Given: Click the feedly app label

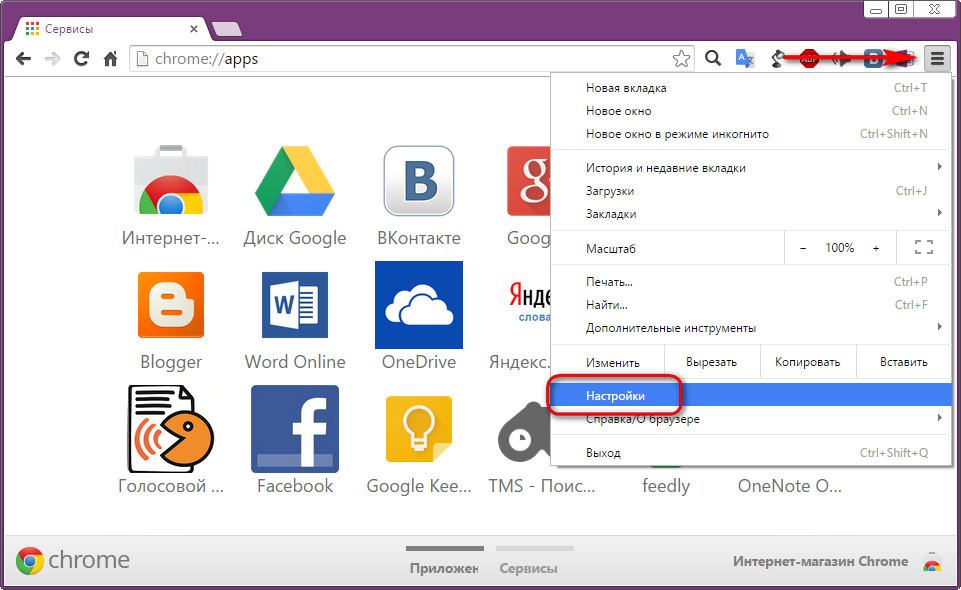Looking at the screenshot, I should point(666,486).
